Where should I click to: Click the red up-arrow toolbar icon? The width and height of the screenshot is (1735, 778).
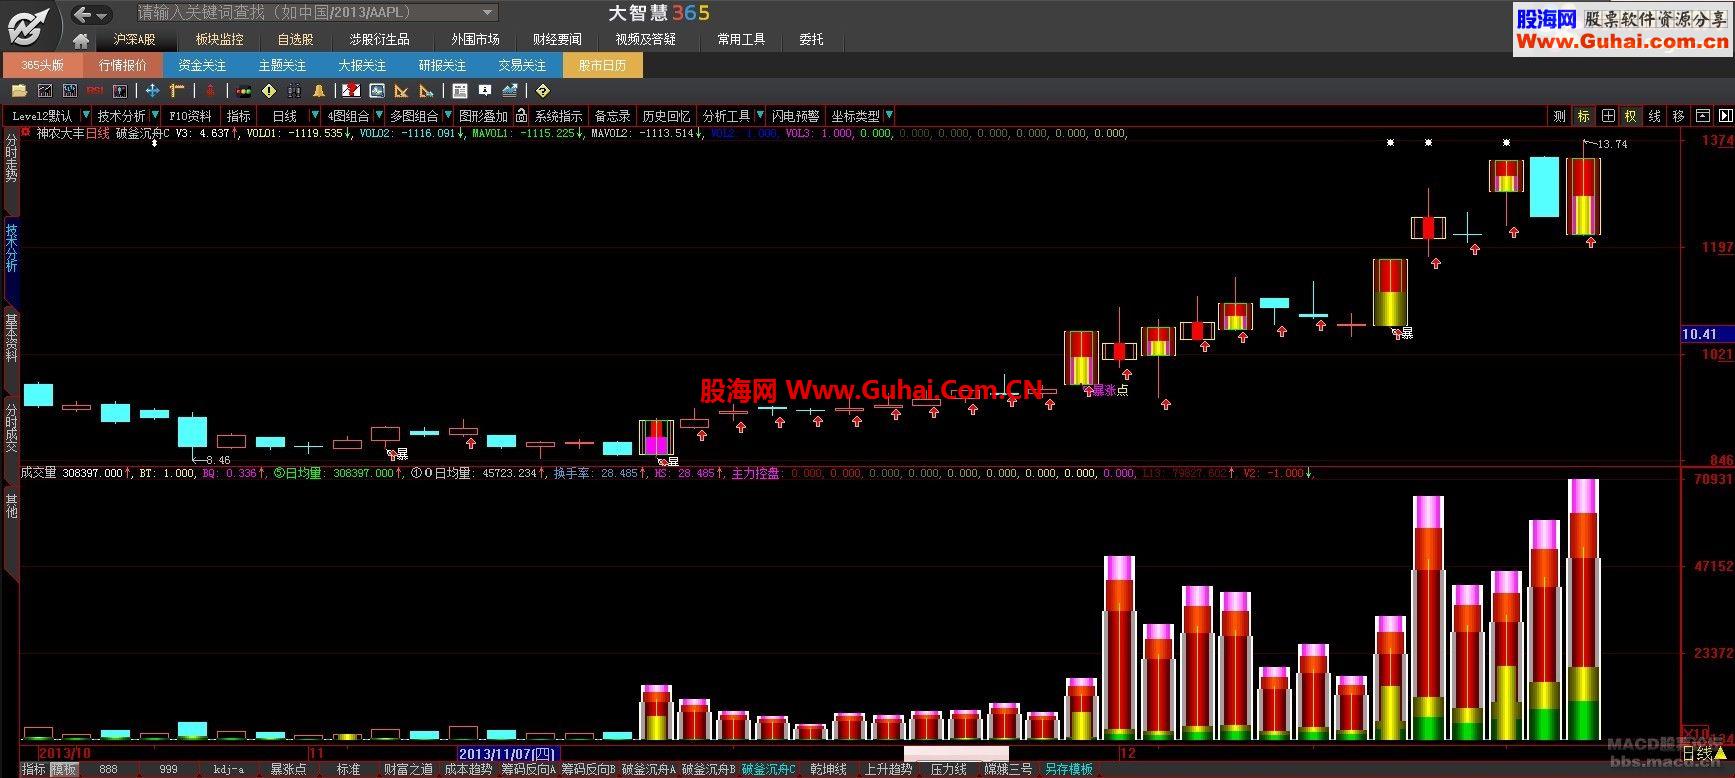click(x=210, y=91)
